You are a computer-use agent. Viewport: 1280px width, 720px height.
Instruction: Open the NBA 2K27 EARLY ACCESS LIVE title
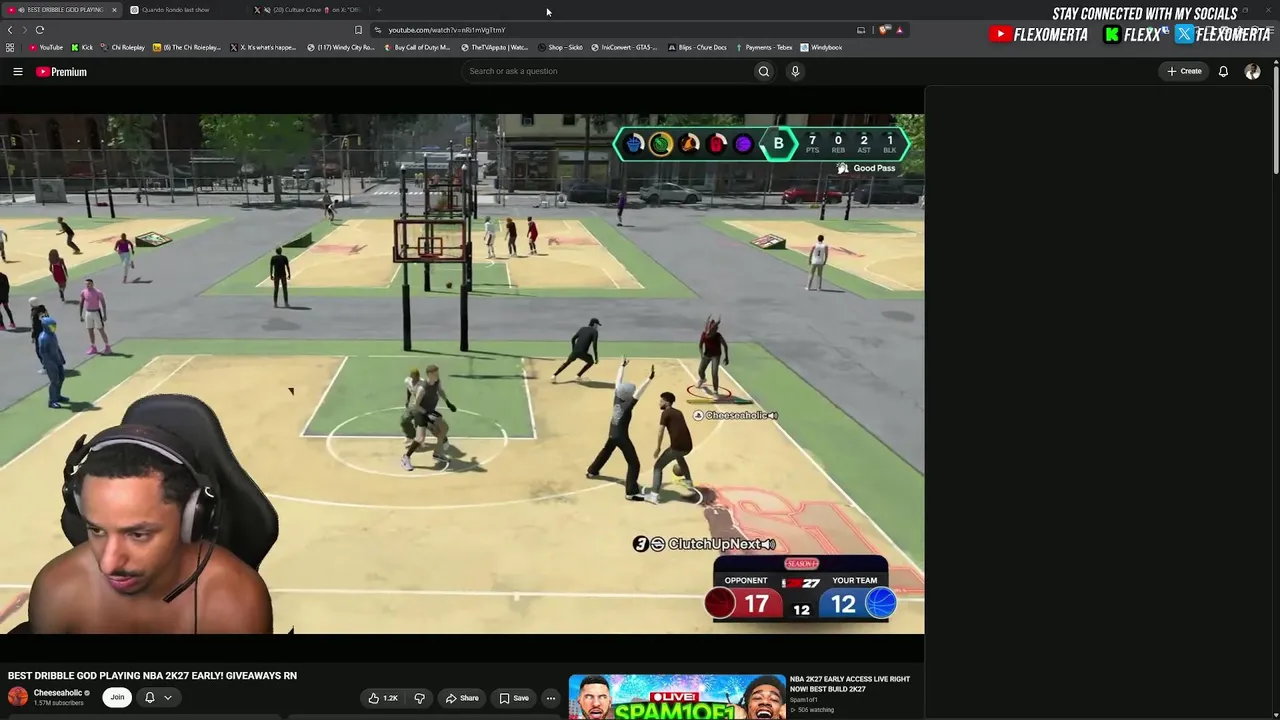(850, 684)
